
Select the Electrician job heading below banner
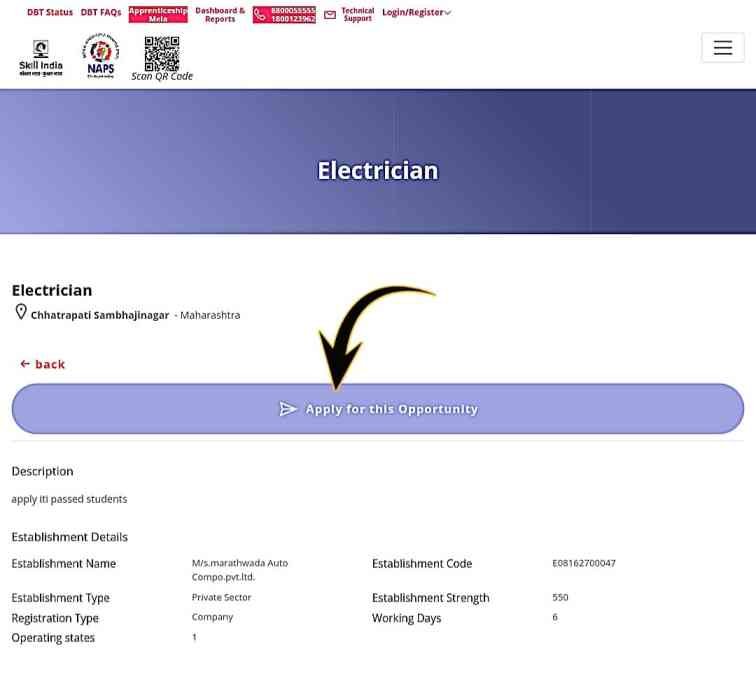52,290
